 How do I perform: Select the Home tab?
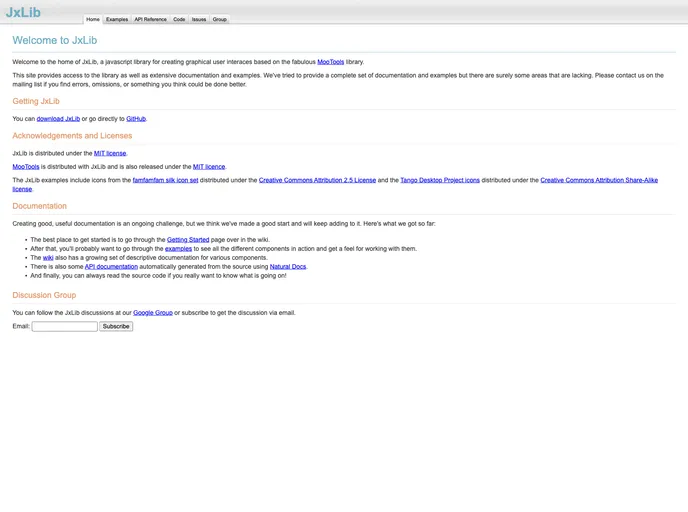[93, 19]
